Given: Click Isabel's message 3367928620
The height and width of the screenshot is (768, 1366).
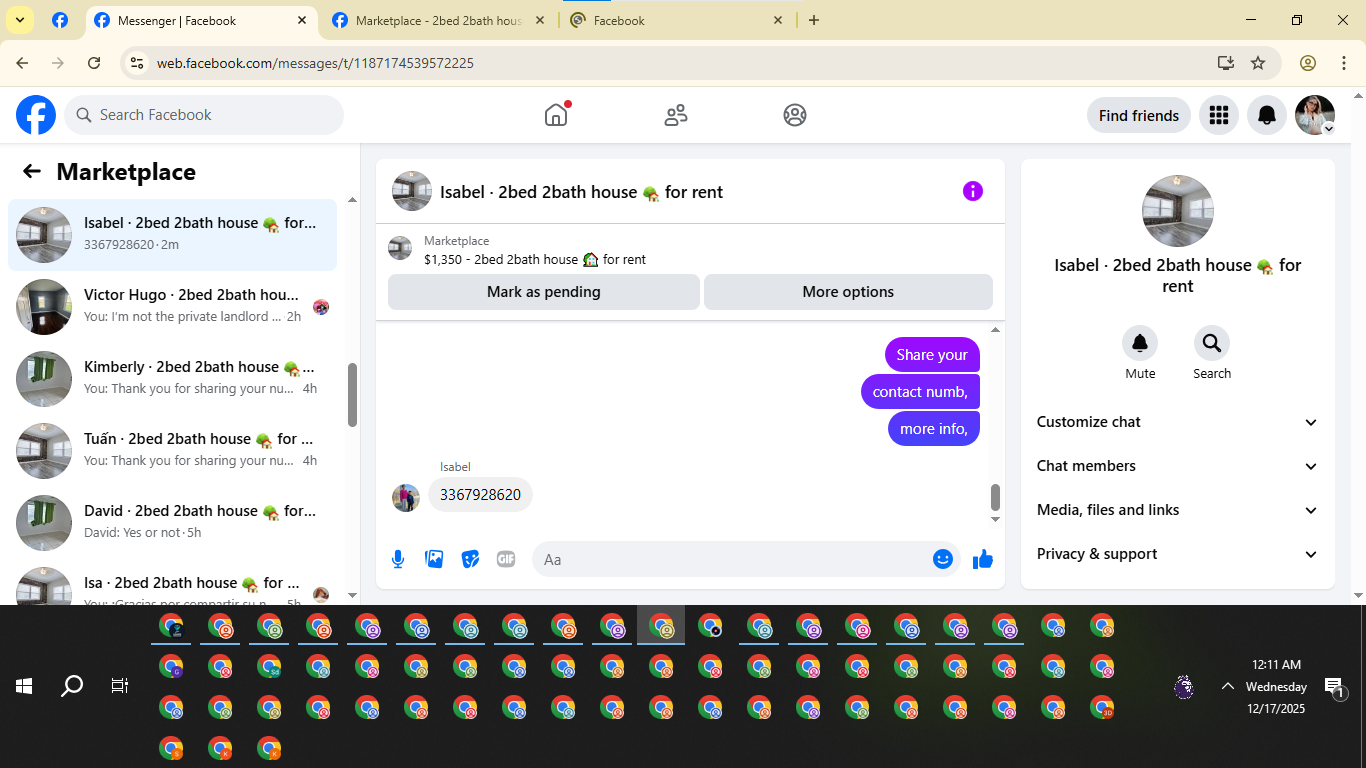Looking at the screenshot, I should coord(480,495).
